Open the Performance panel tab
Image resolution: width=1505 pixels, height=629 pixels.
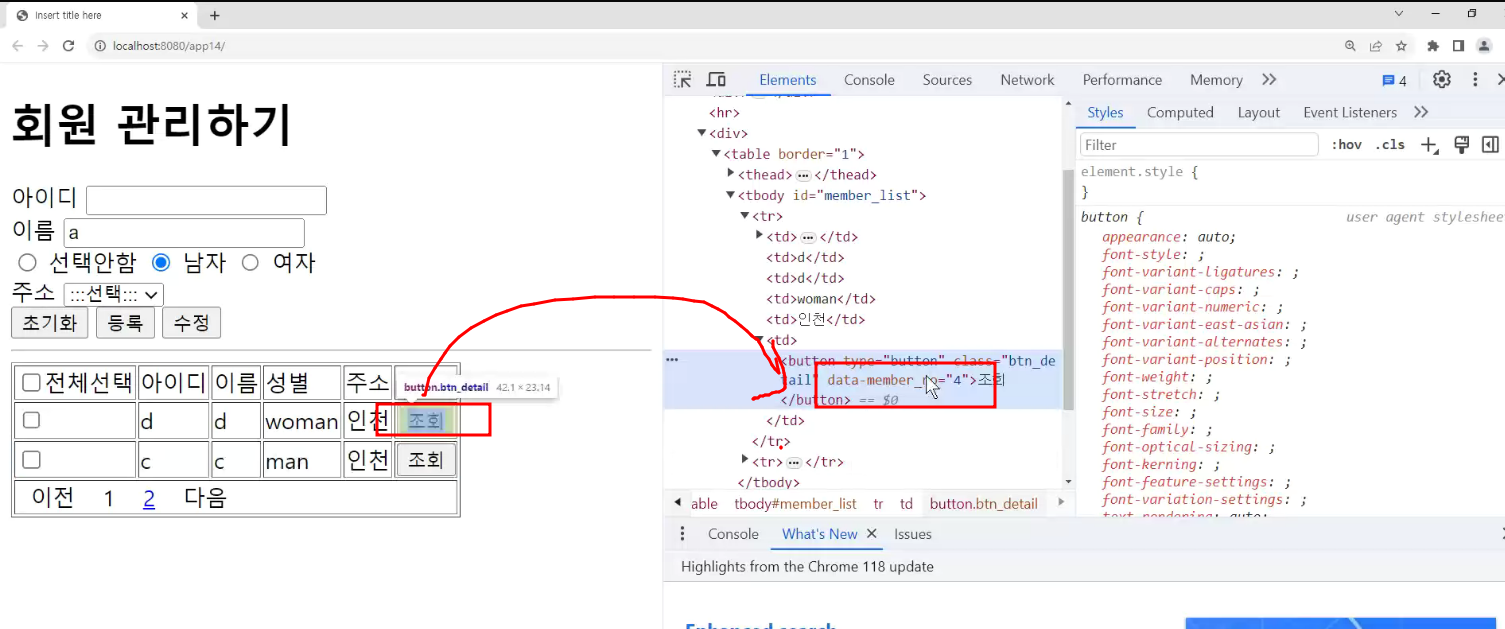tap(1122, 80)
